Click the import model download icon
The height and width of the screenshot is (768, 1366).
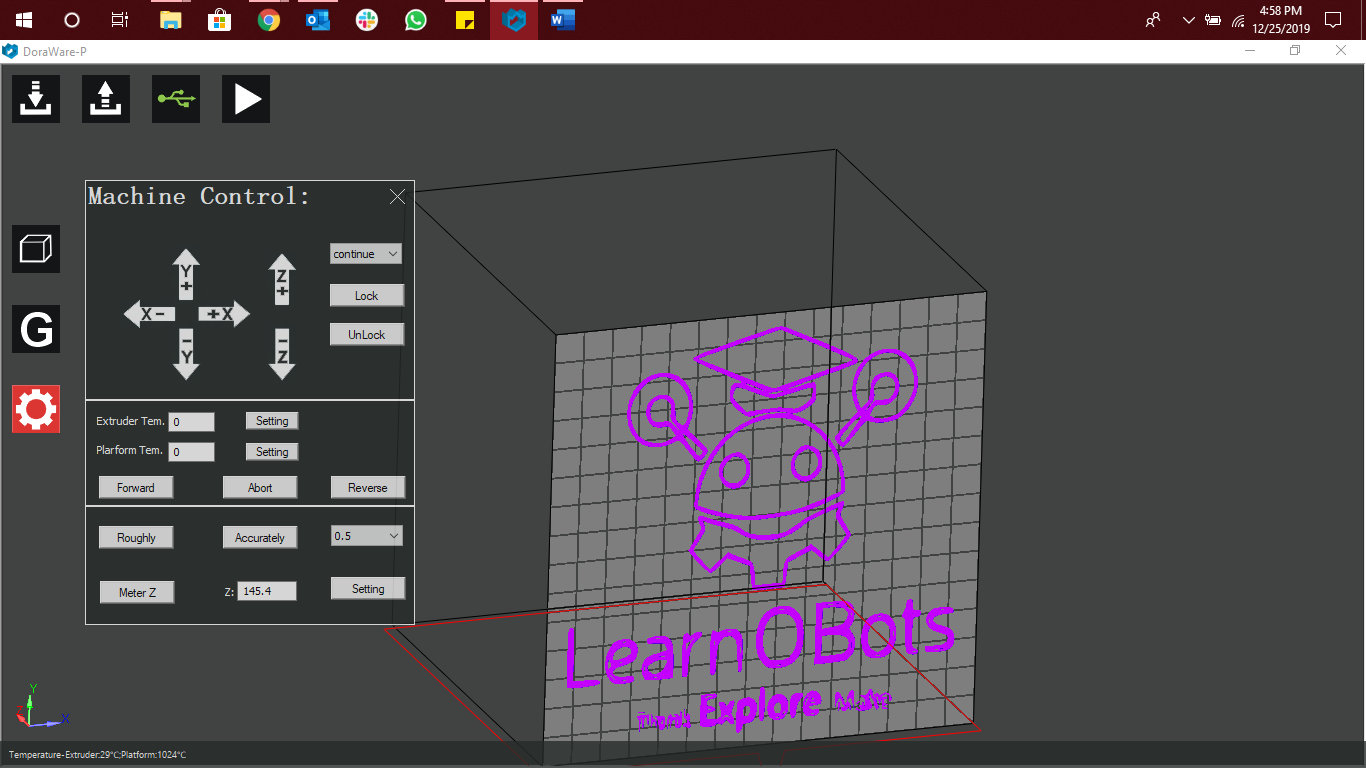pos(36,99)
